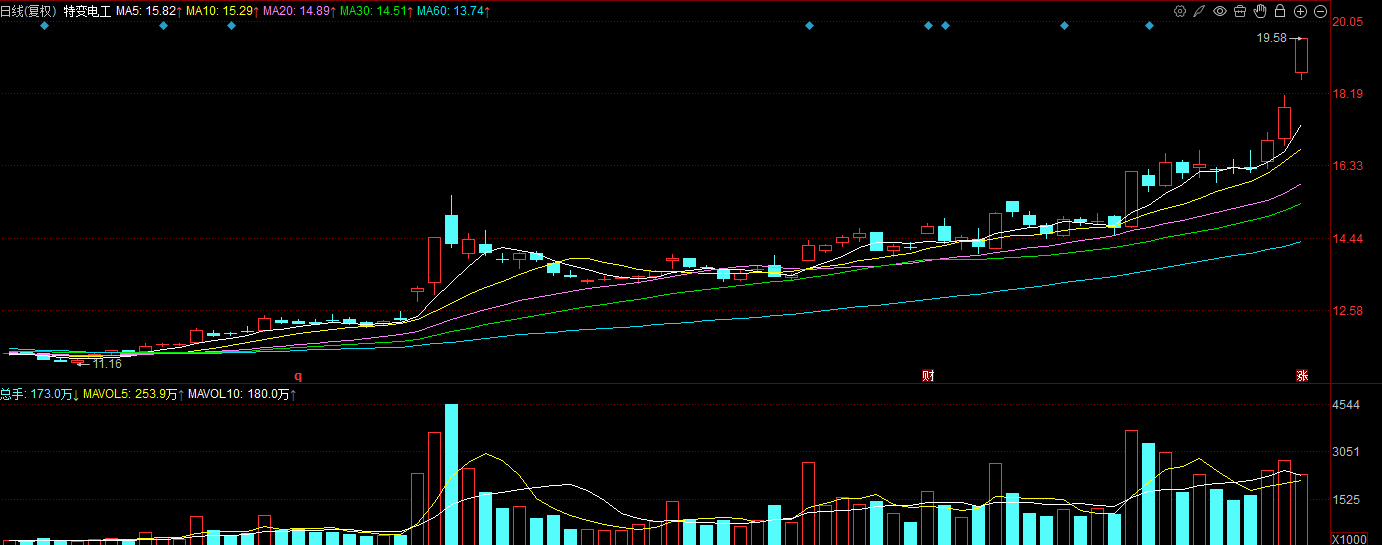The height and width of the screenshot is (545, 1382).
Task: Select the tallest cyan volume bar
Action: 451,475
